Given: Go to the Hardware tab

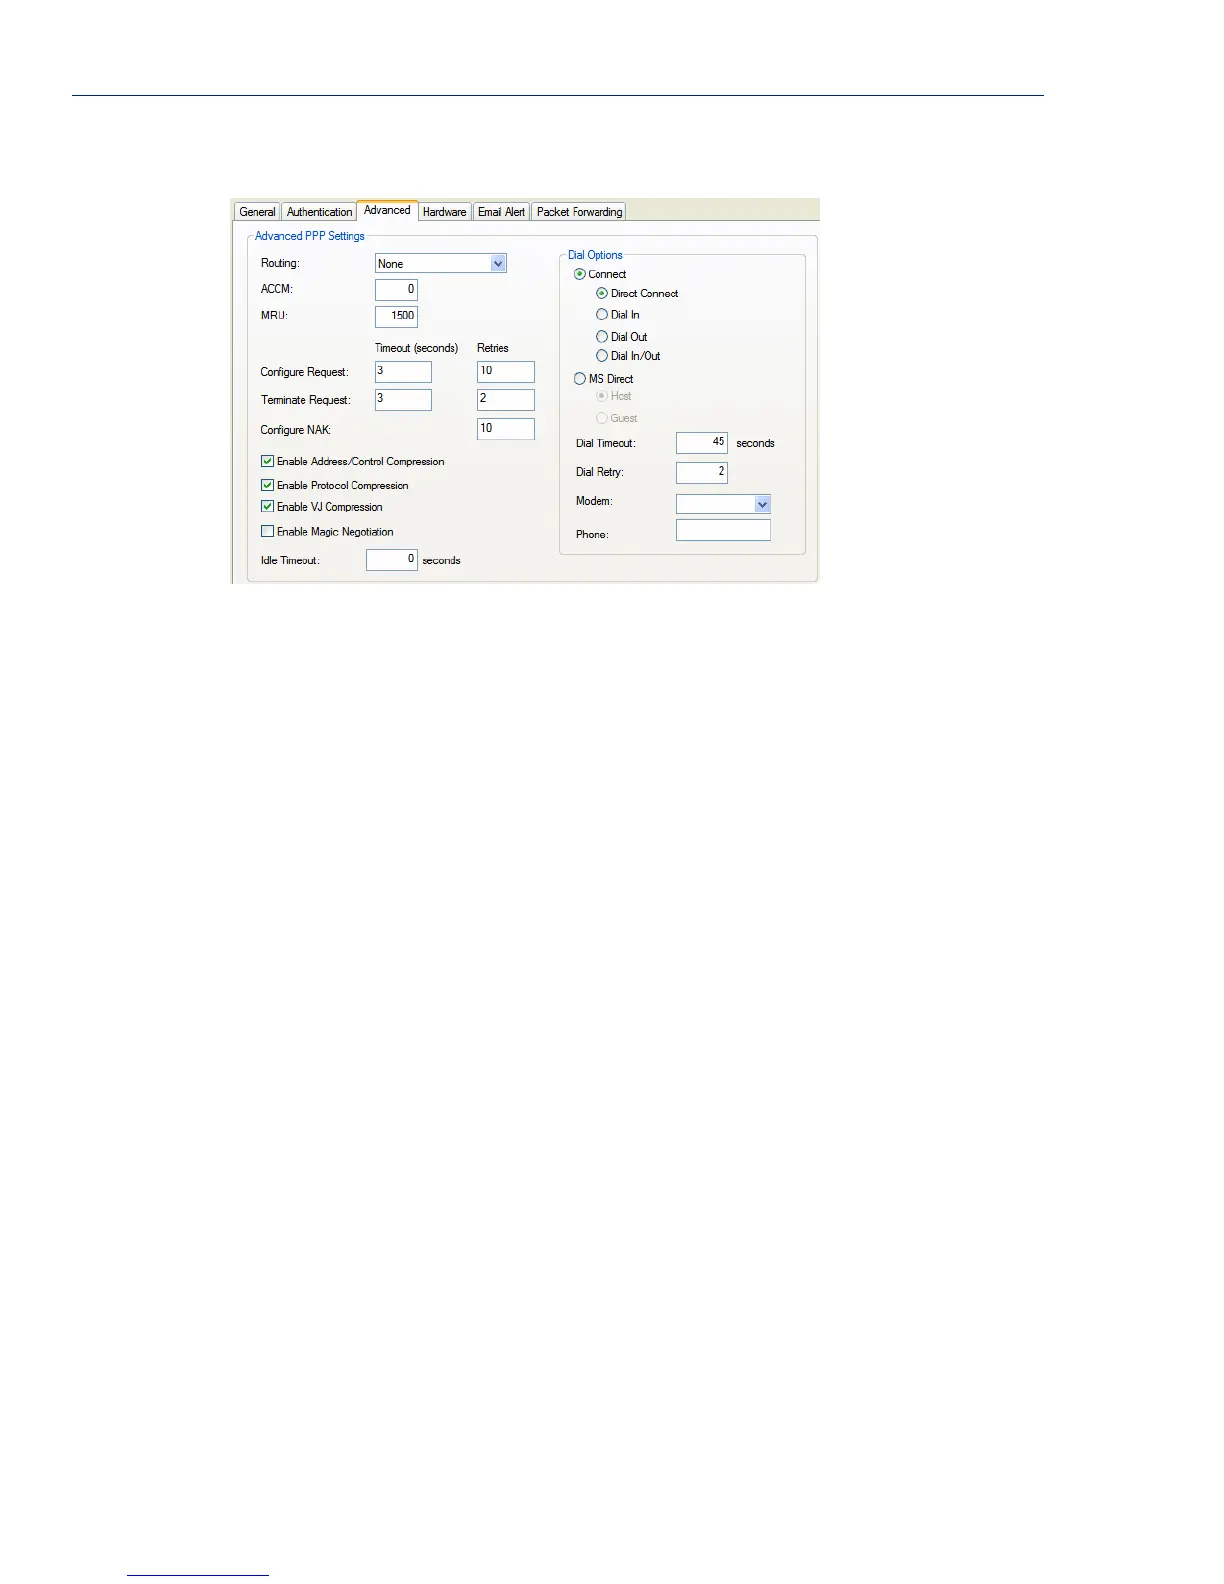Looking at the screenshot, I should 444,212.
